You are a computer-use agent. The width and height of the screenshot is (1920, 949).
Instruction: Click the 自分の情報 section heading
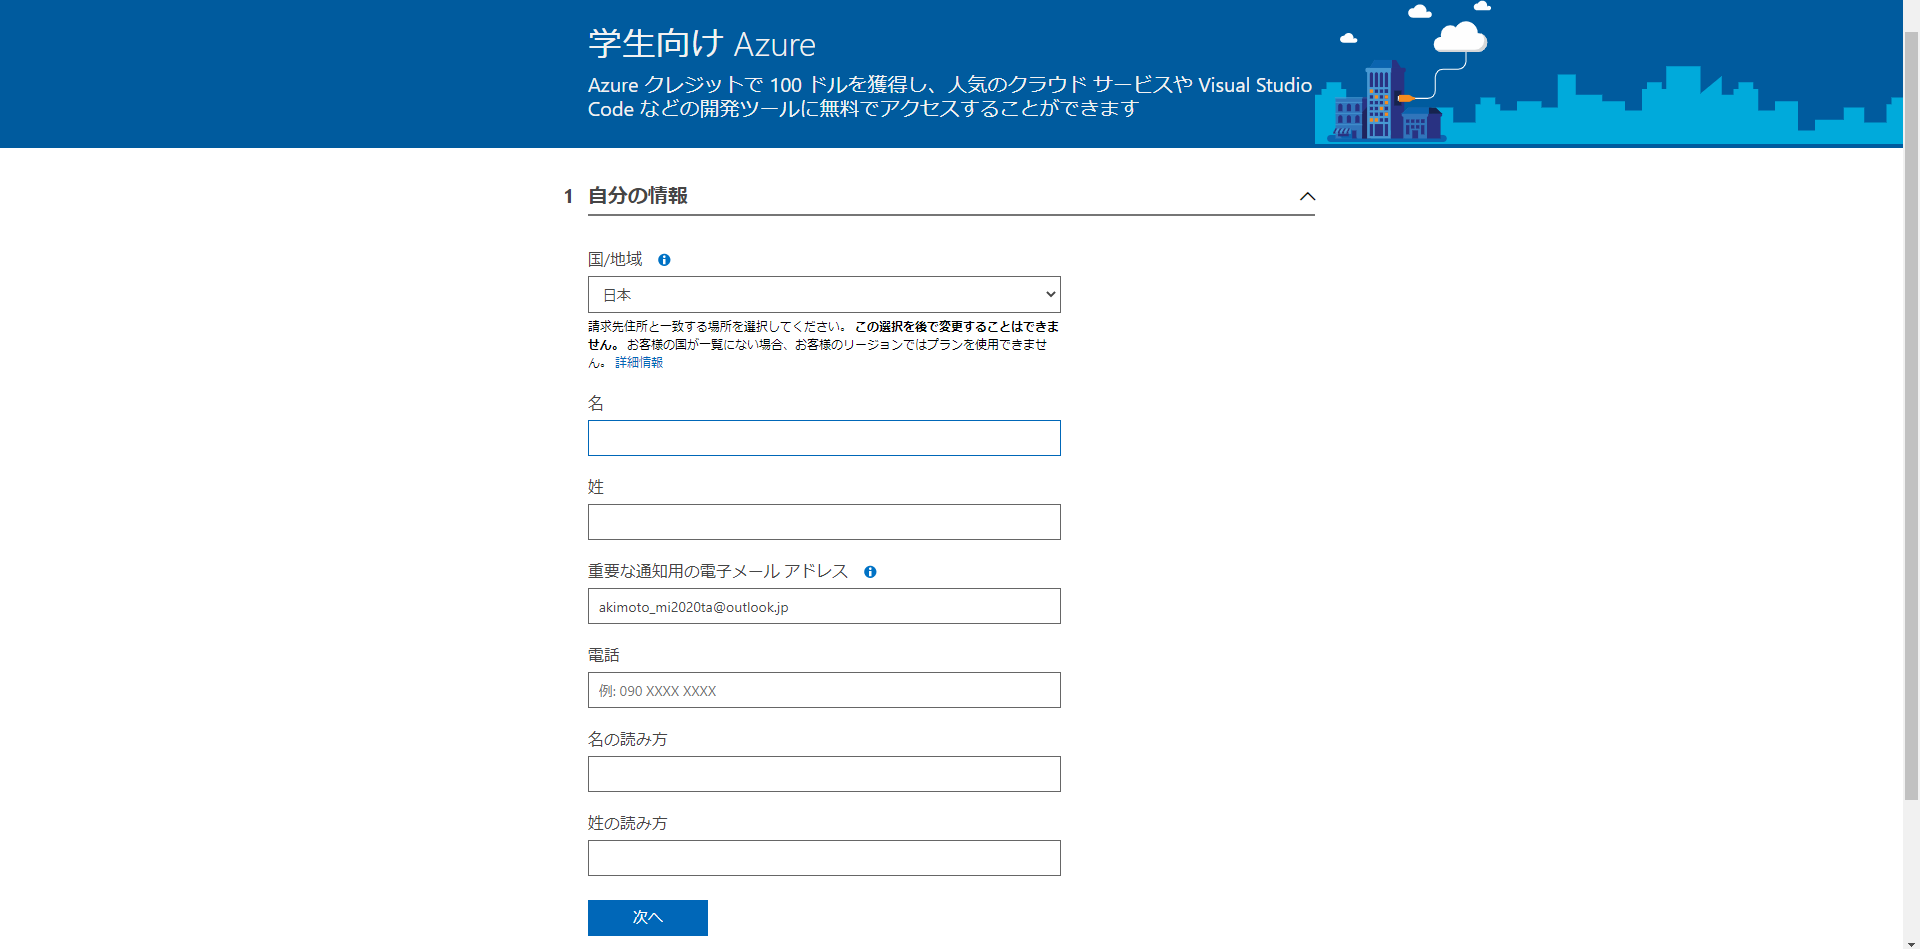638,196
